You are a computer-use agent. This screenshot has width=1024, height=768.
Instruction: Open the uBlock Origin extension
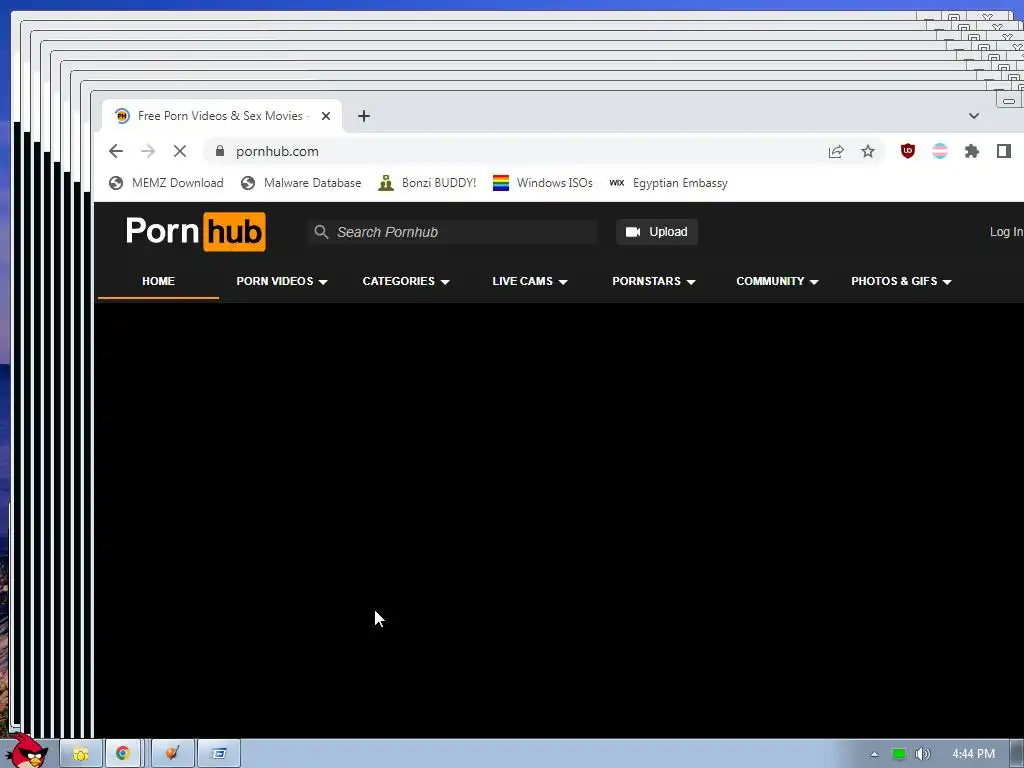908,152
